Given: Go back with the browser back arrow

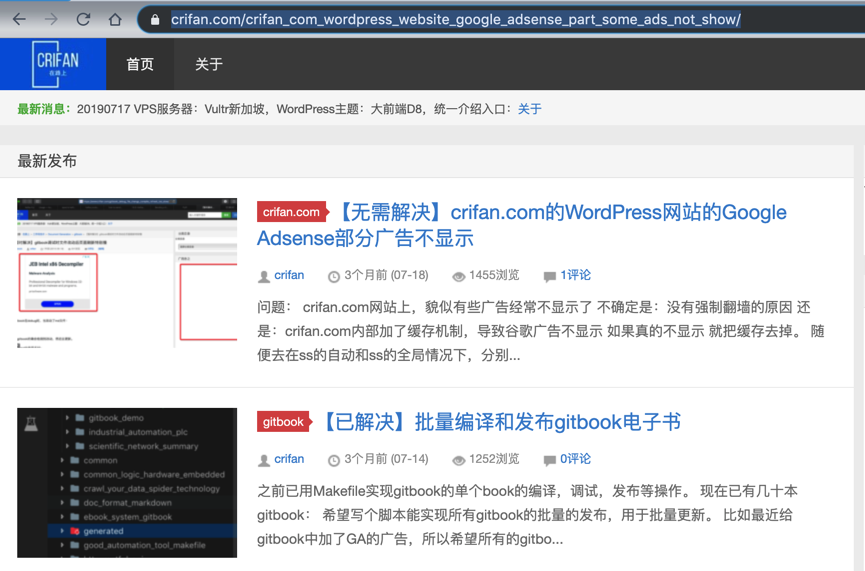Looking at the screenshot, I should point(19,20).
